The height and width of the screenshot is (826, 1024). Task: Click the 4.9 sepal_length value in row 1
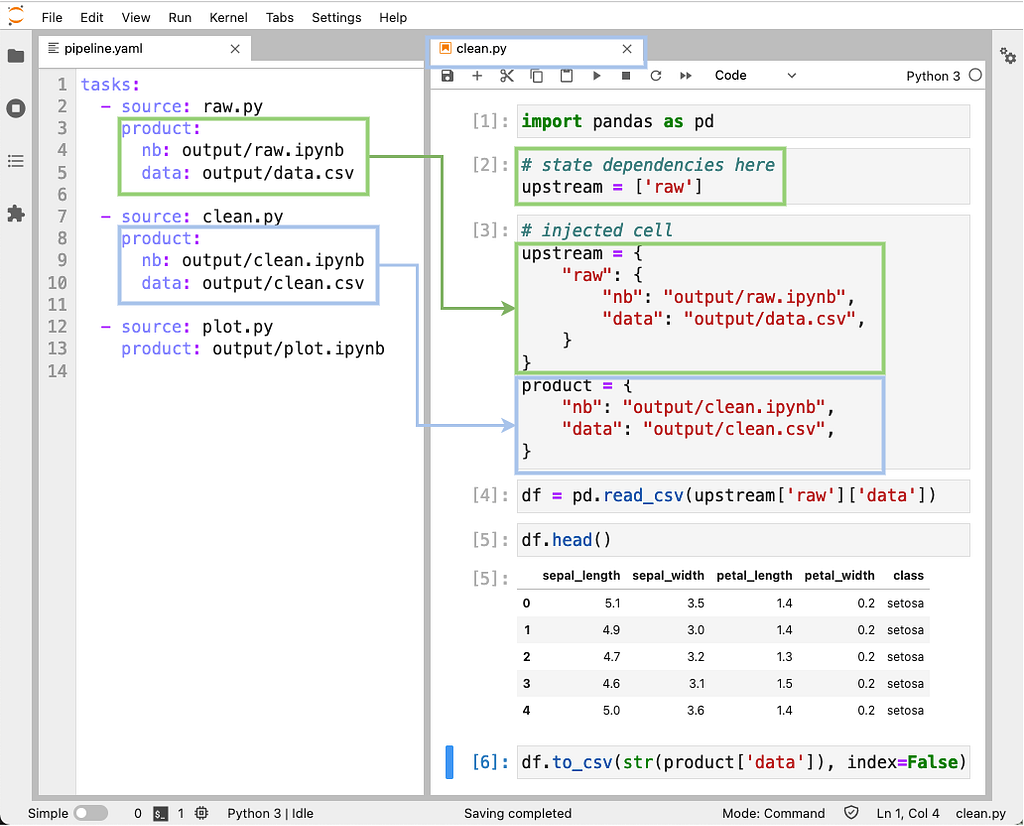point(611,630)
